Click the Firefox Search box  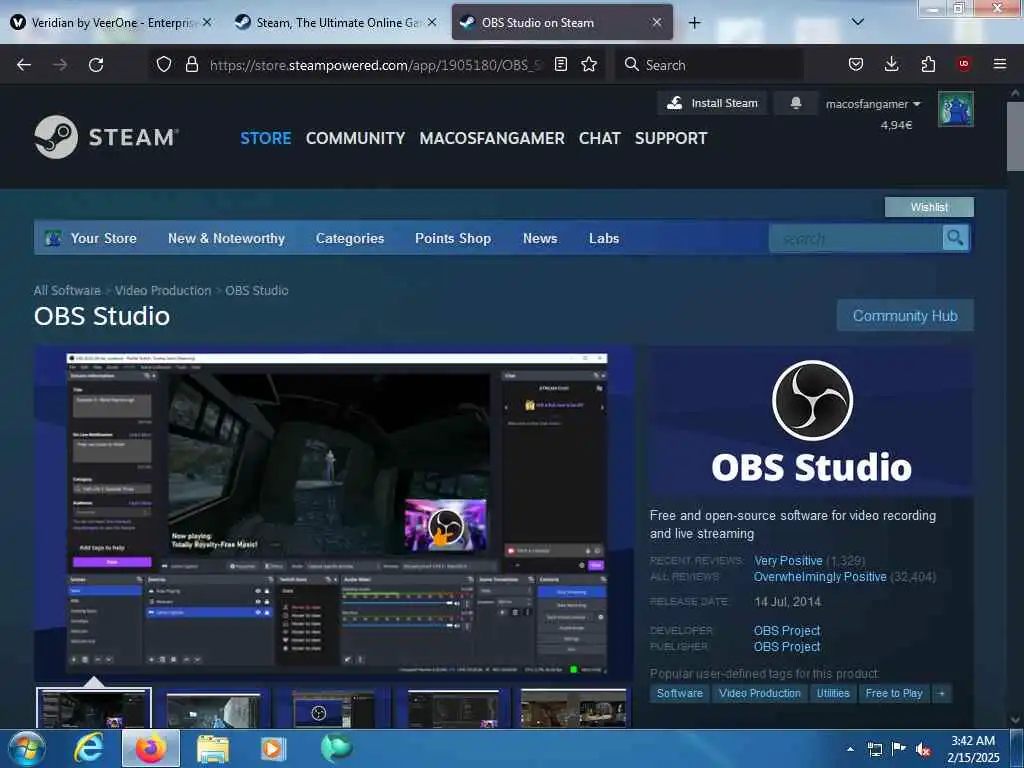pos(710,65)
